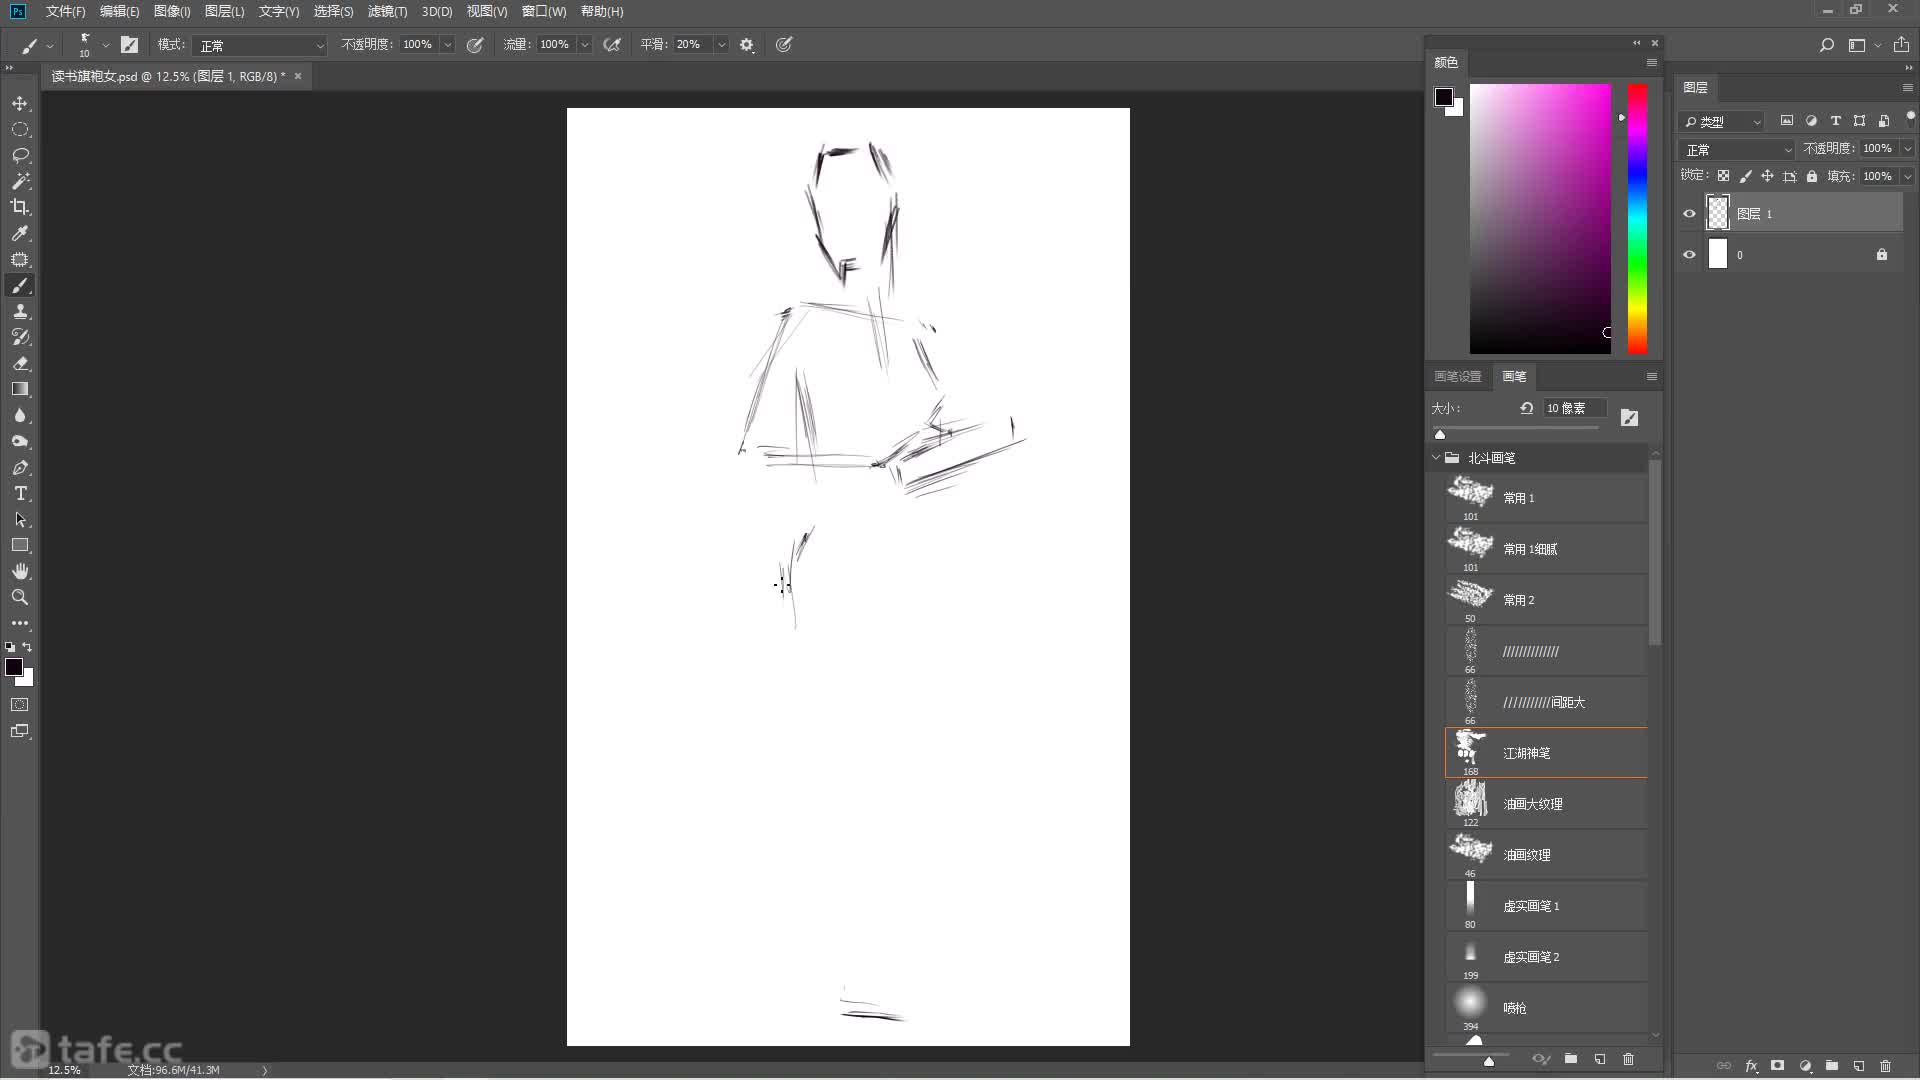Viewport: 1920px width, 1080px height.
Task: Open the opacity 不透明度 dropdown arrow in options bar
Action: tap(447, 45)
